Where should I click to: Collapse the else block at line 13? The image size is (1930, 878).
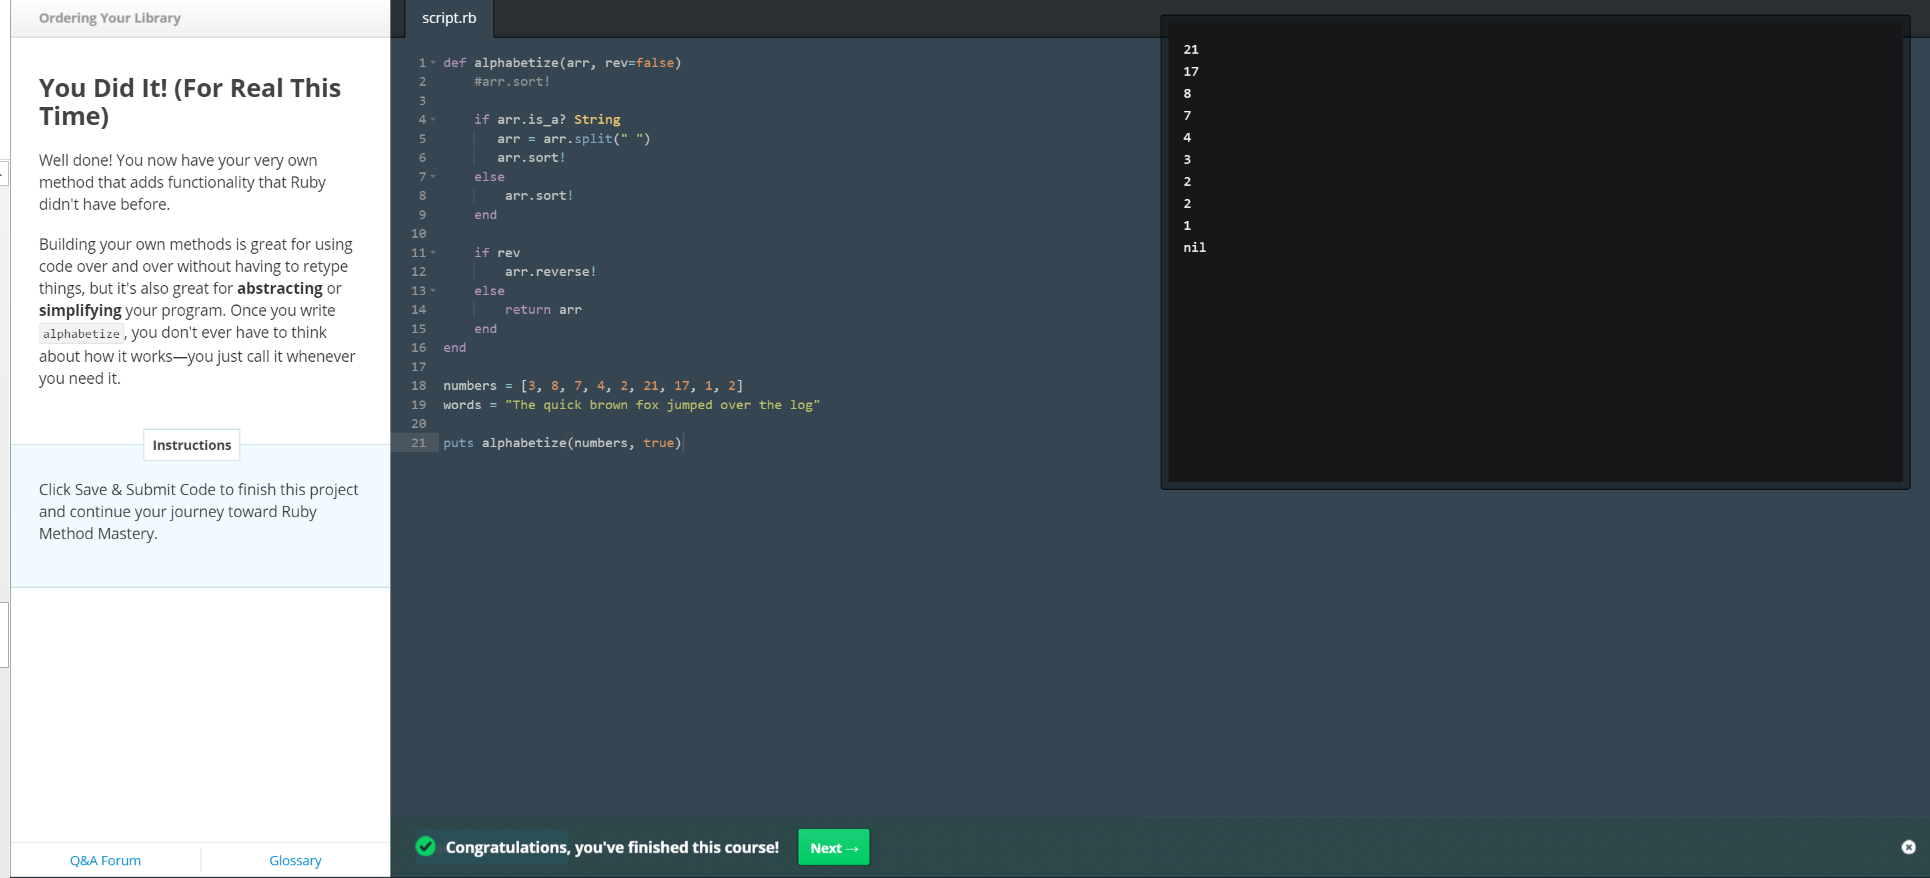point(433,291)
